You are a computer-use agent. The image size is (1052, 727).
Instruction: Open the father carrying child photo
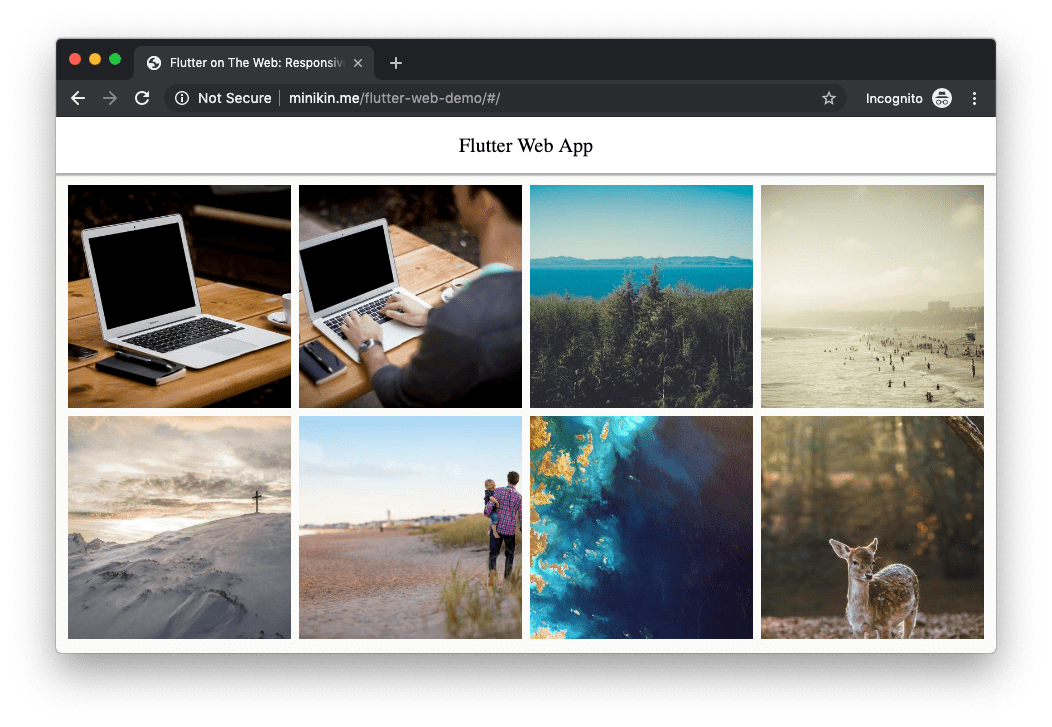[410, 527]
